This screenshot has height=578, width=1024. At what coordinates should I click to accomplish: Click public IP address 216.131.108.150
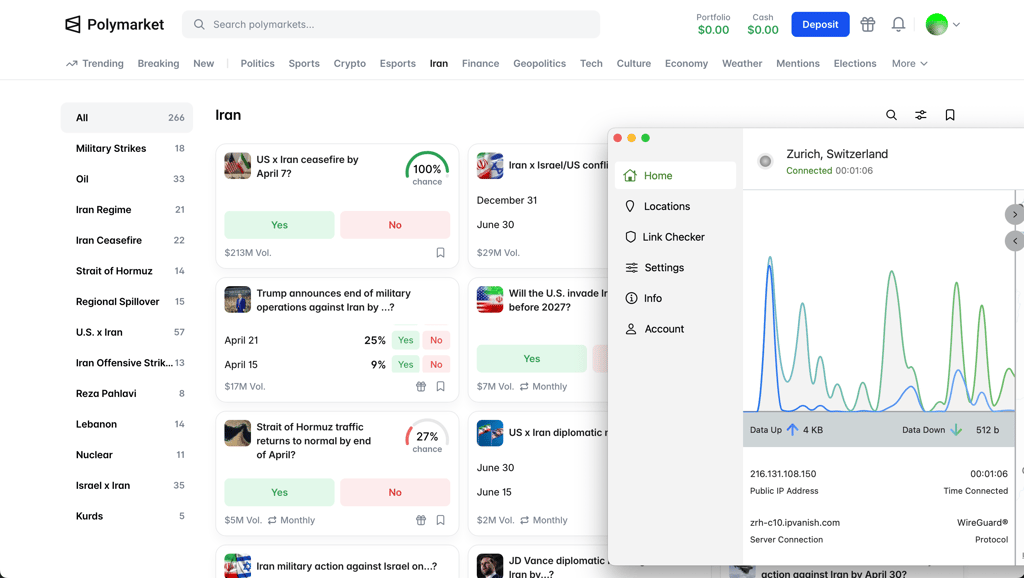783,474
